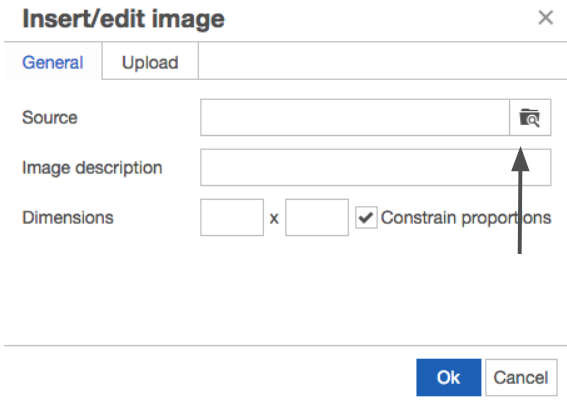Click into the Source URL field
This screenshot has height=405, width=567.
(355, 118)
